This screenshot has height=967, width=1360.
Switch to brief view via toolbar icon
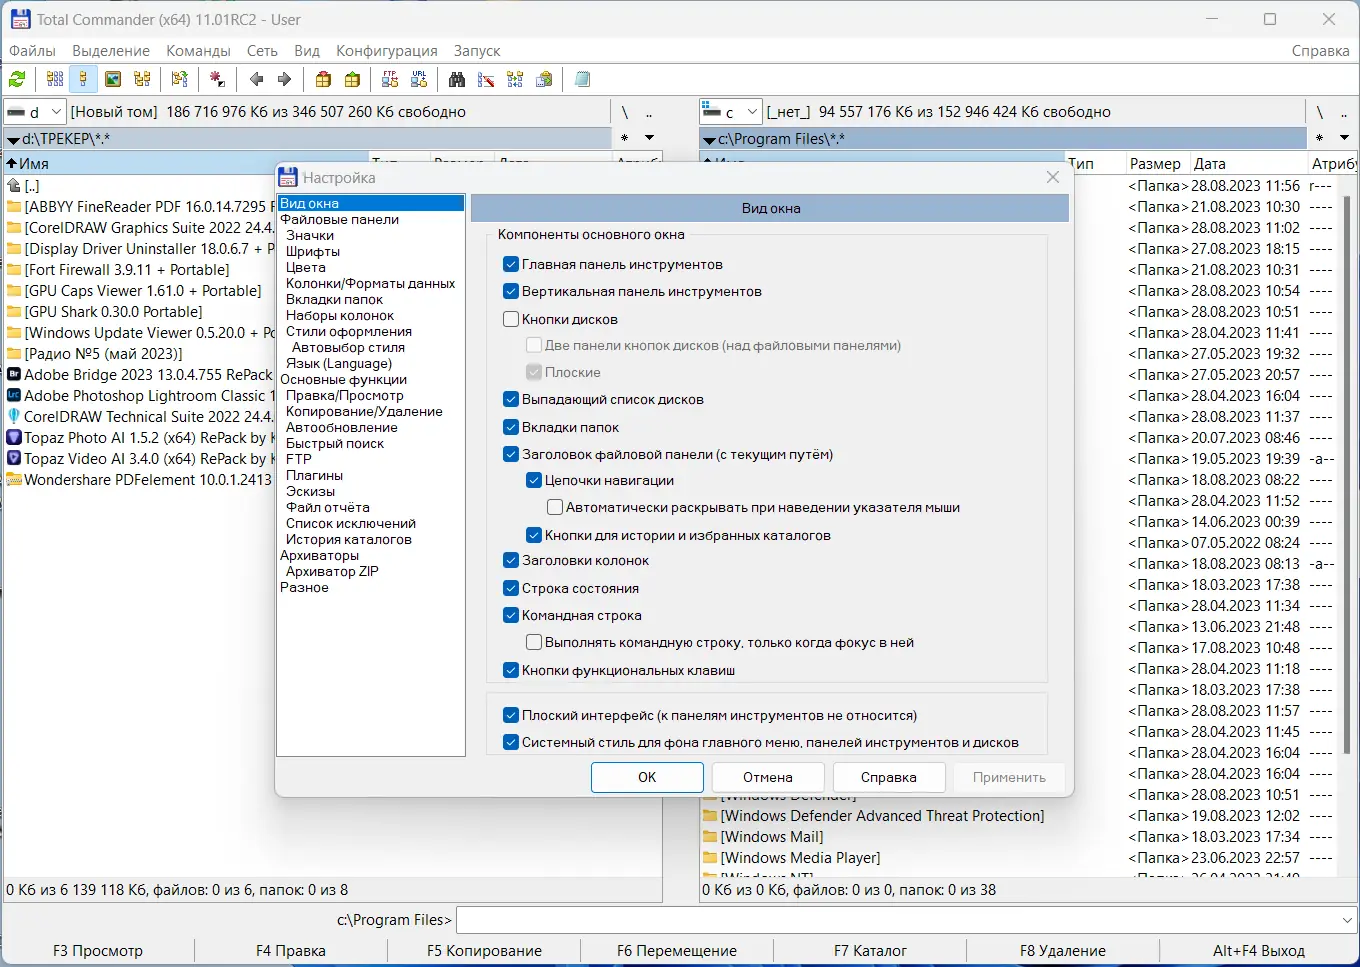[x=55, y=79]
